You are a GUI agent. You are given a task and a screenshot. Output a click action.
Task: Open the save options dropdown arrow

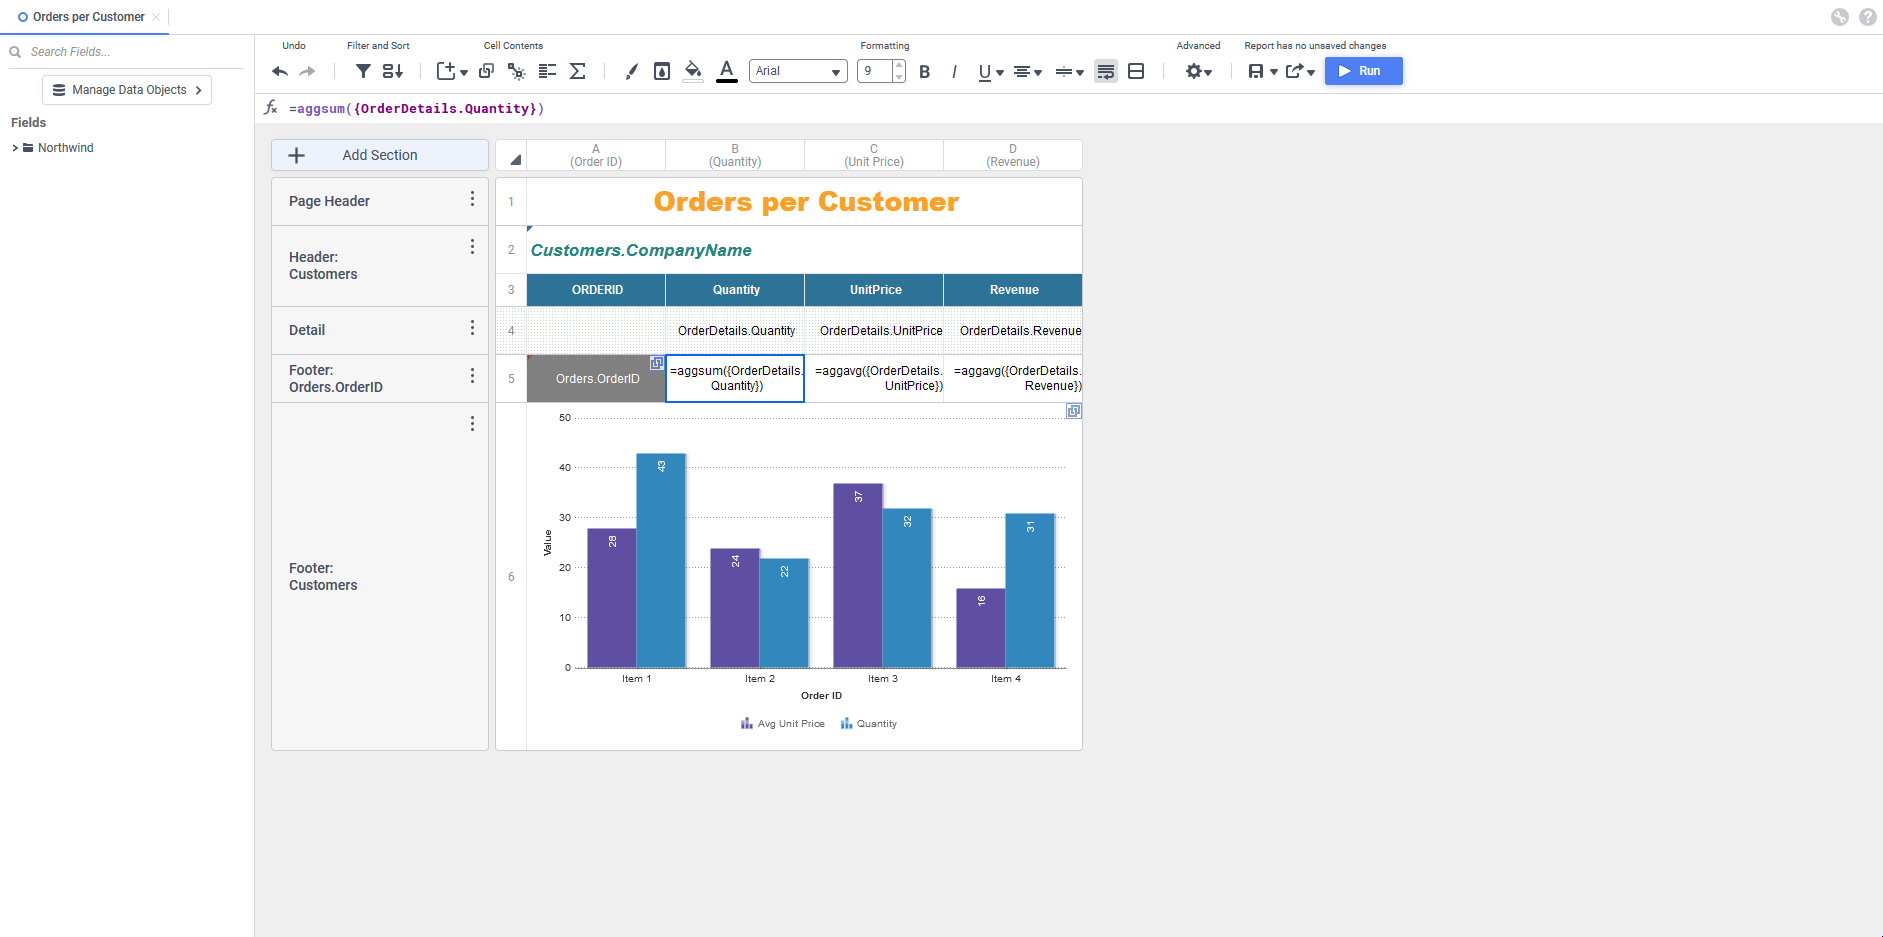click(1274, 72)
